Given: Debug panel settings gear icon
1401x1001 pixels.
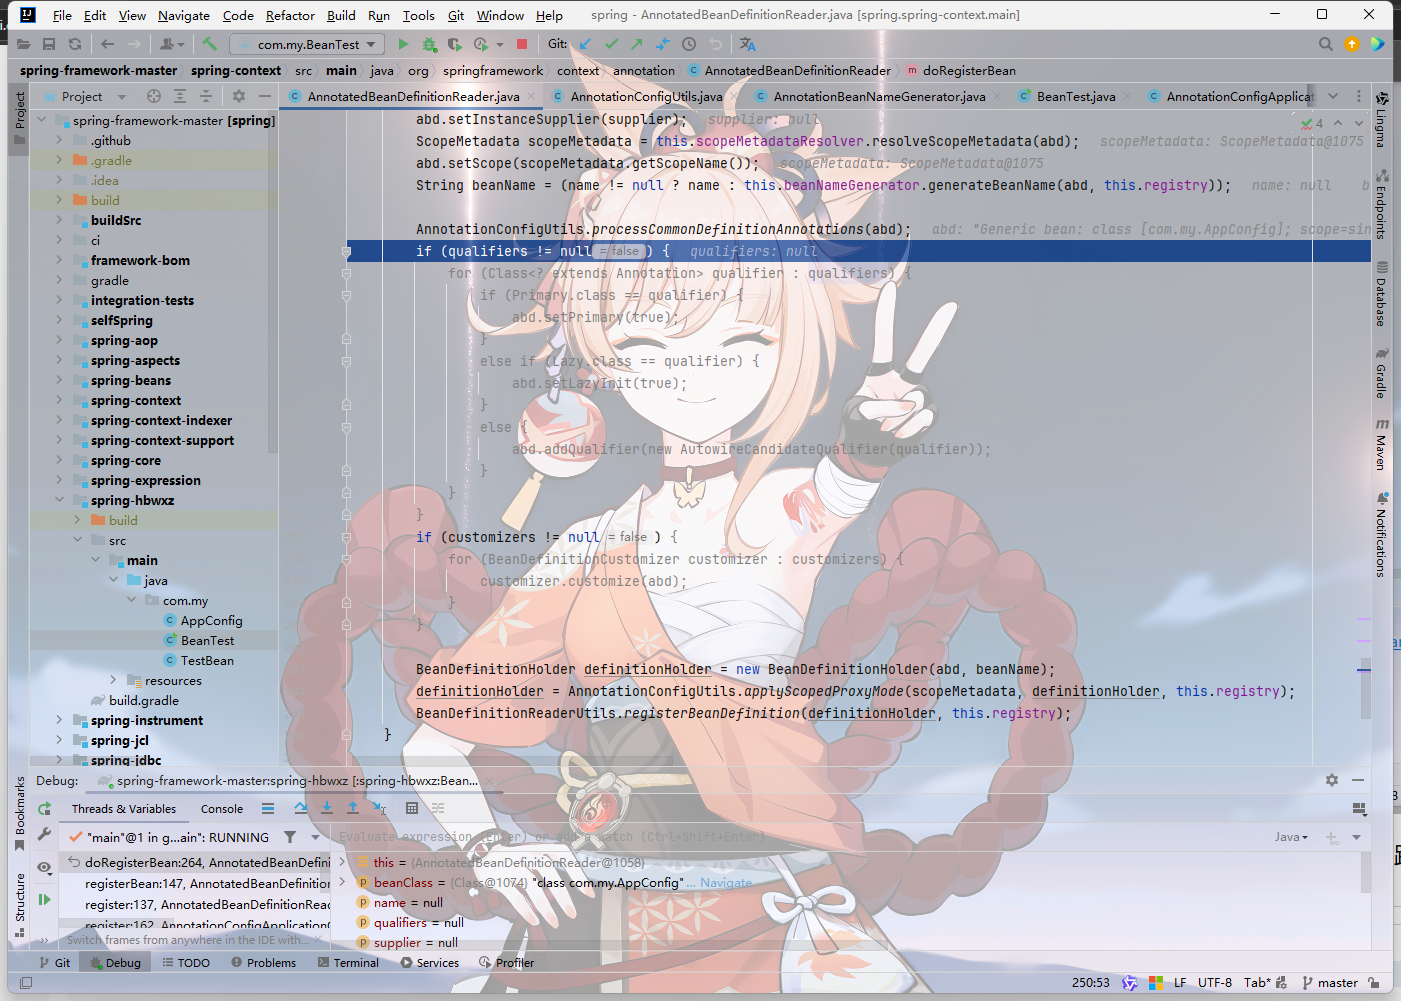Looking at the screenshot, I should point(1332,780).
